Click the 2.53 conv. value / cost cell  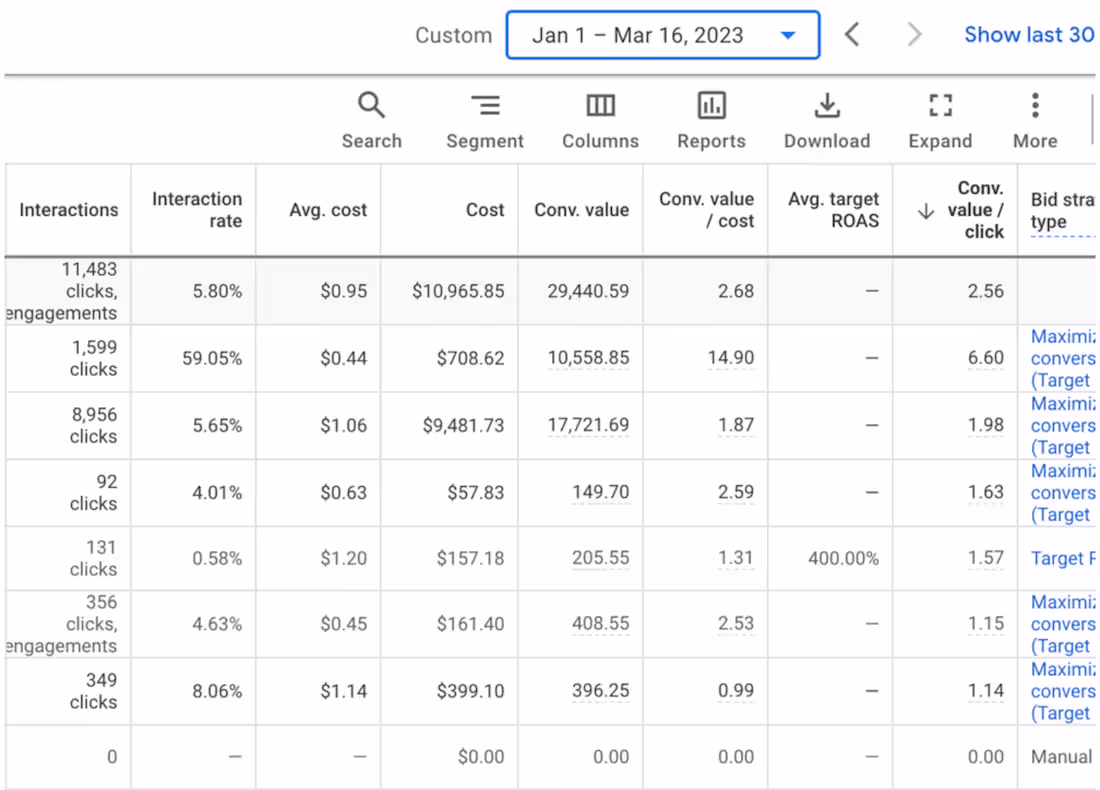coord(736,624)
